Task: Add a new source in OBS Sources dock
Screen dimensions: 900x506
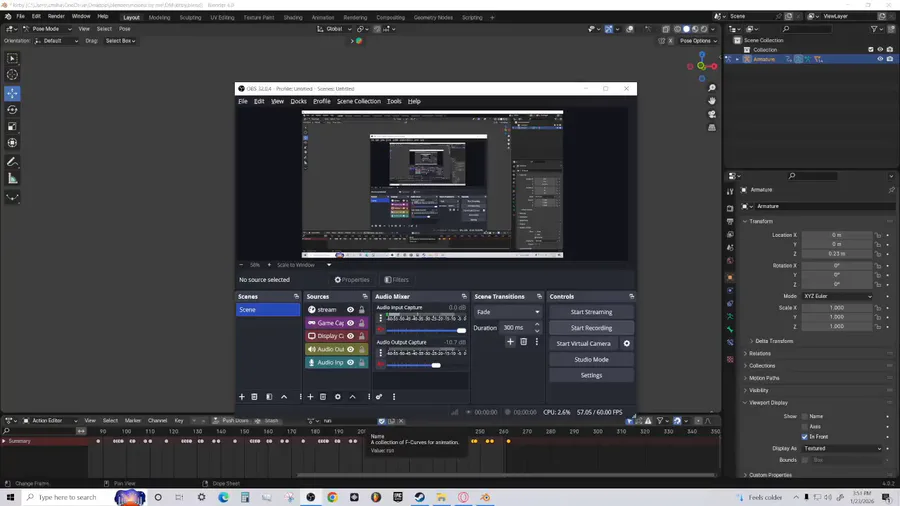Action: tap(310, 396)
